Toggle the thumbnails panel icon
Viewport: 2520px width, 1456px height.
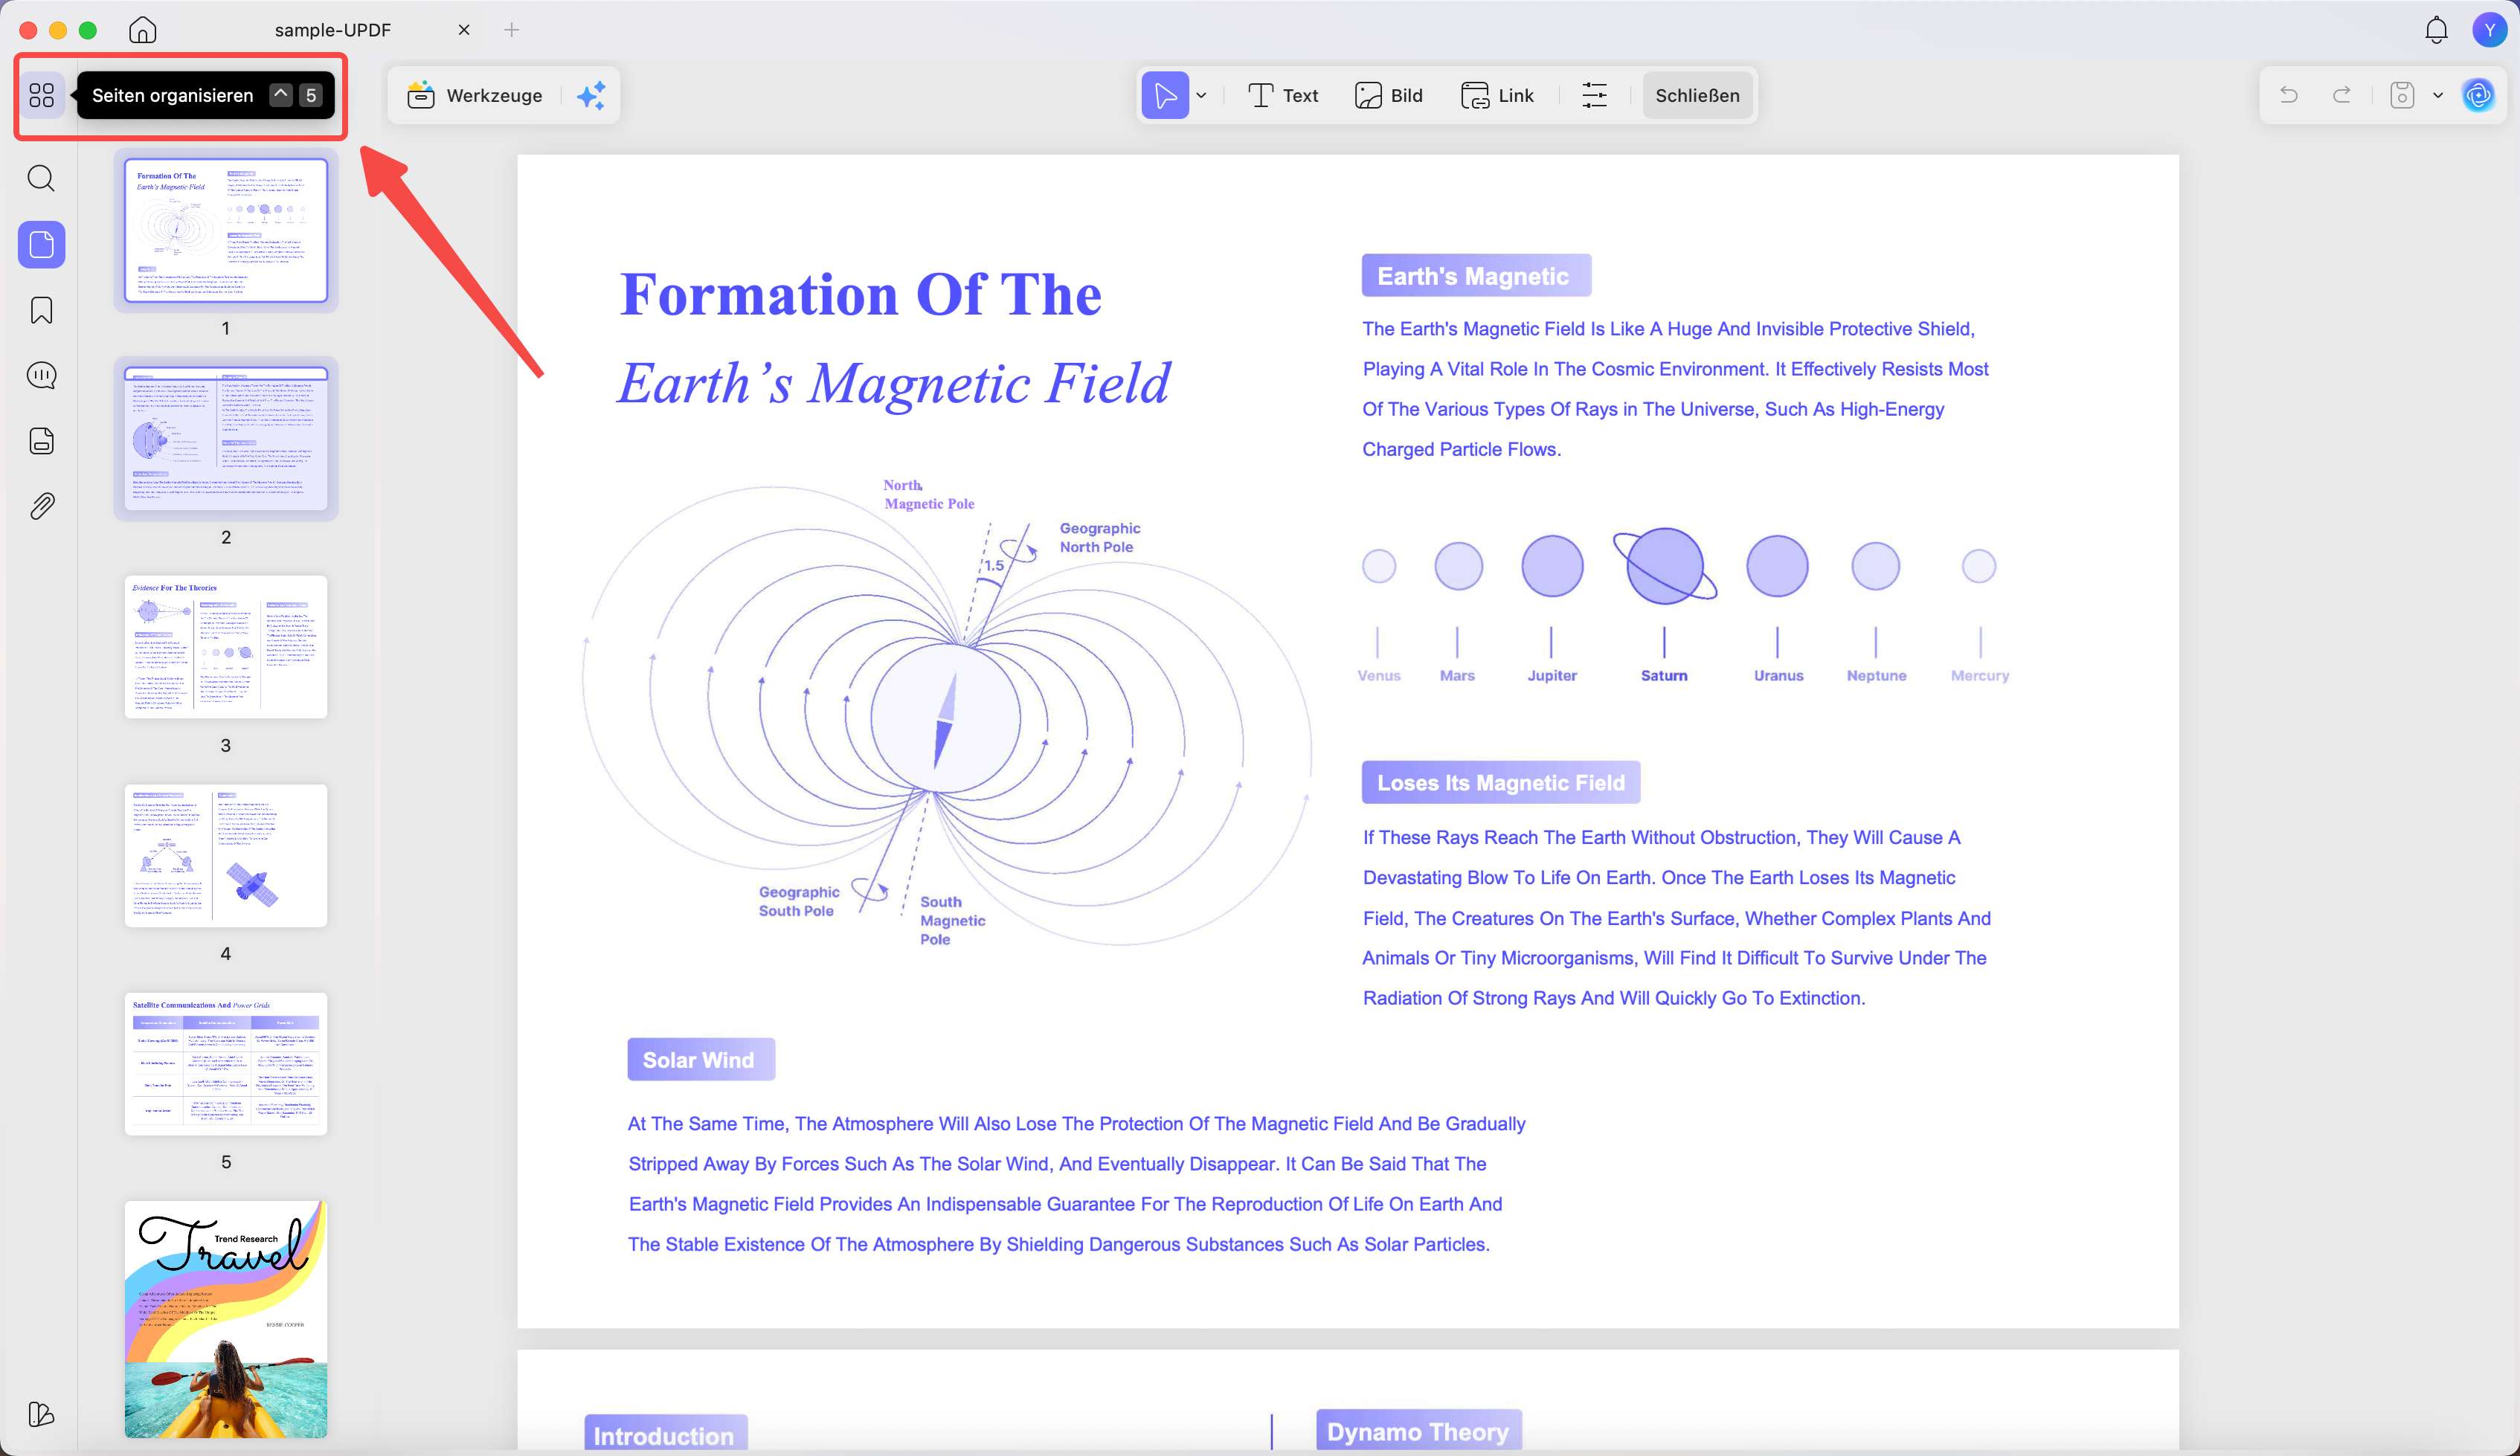point(41,244)
